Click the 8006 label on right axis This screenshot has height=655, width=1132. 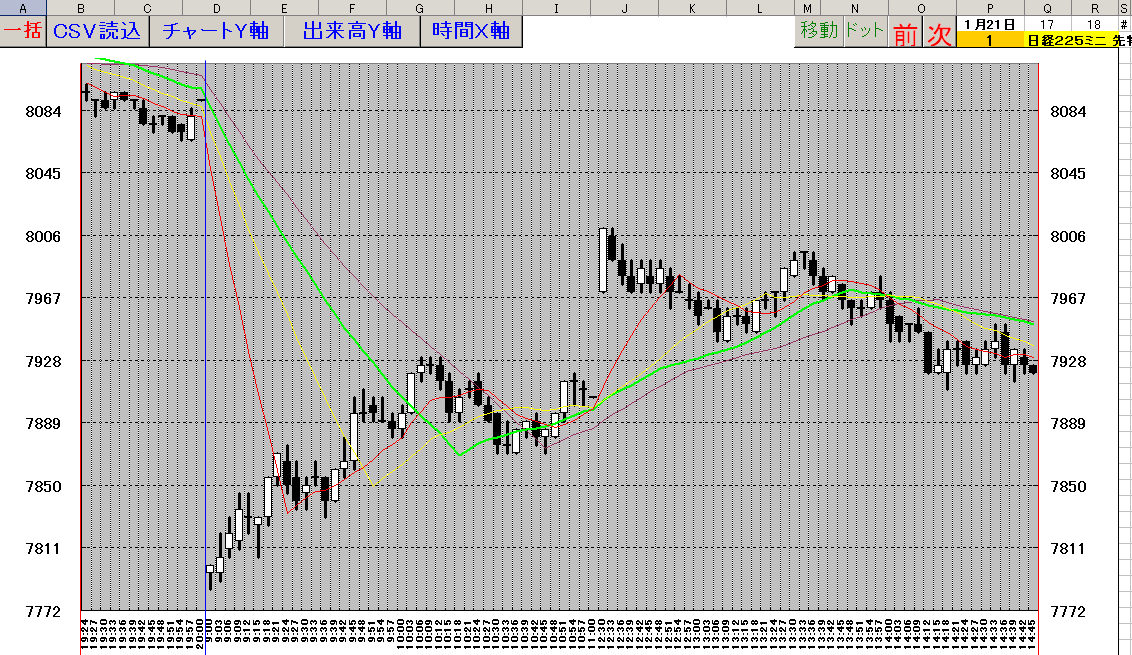[1068, 236]
